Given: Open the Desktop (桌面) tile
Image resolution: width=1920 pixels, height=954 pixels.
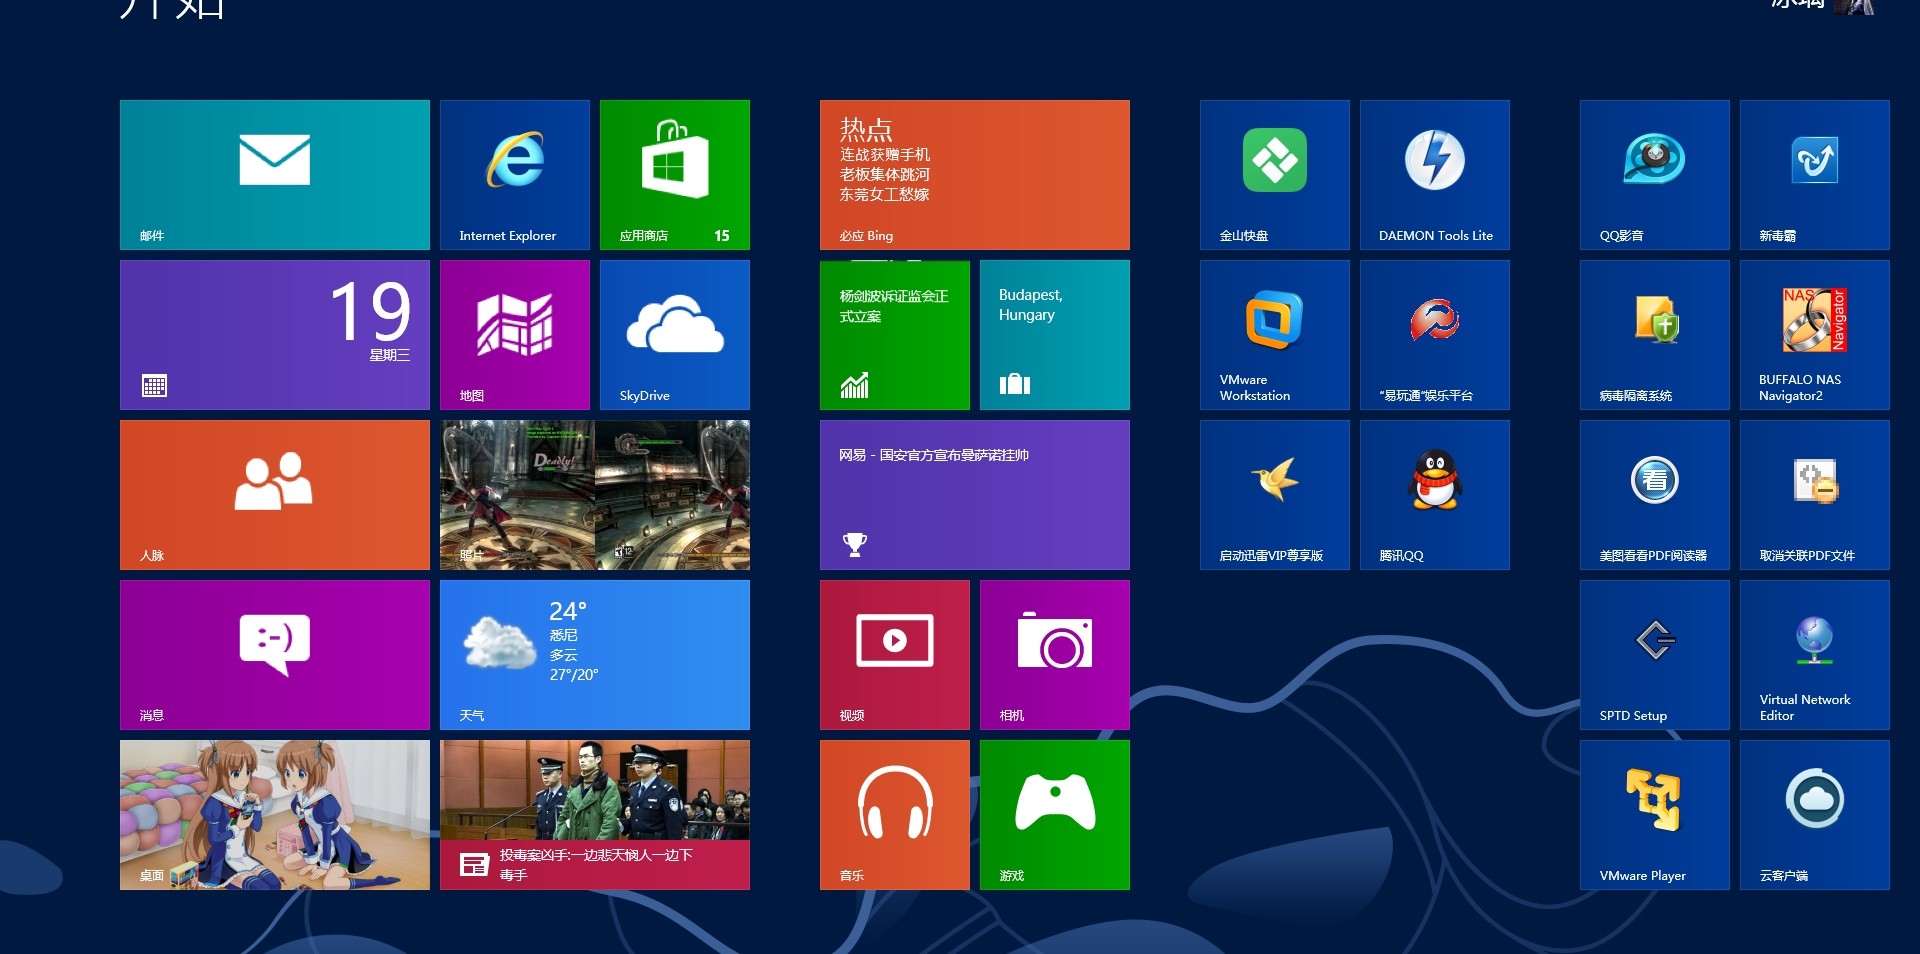Looking at the screenshot, I should (275, 815).
